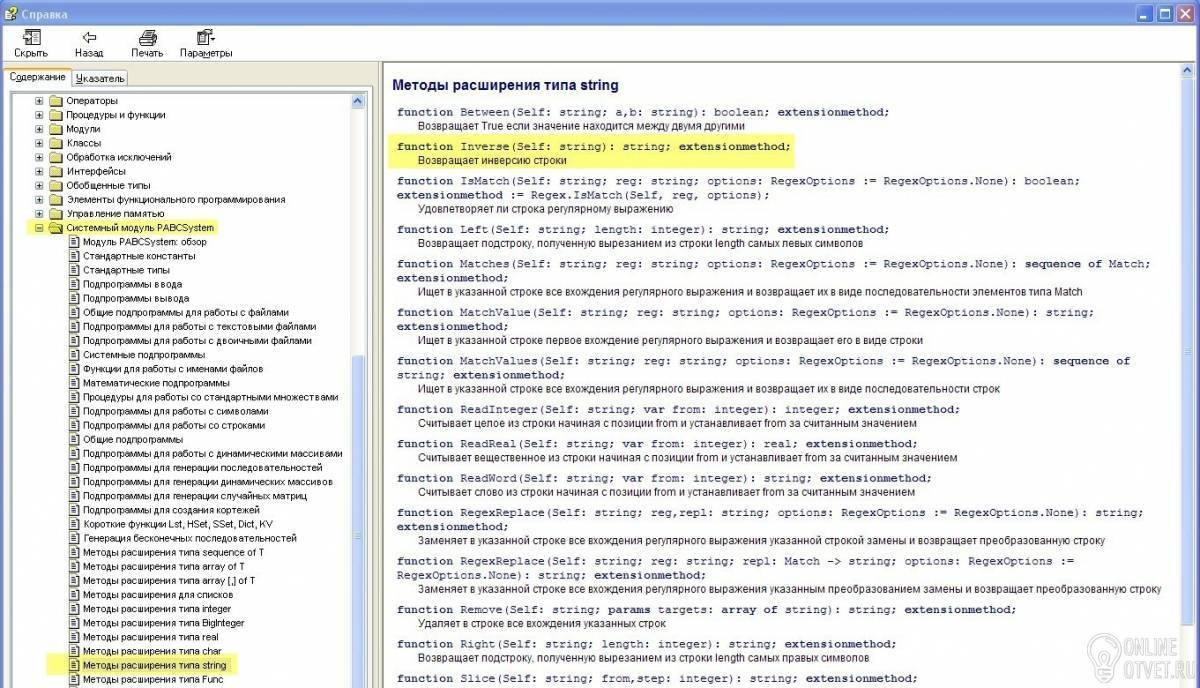
Task: Open Подпрограммы для генерации последовательностей
Action: (203, 467)
